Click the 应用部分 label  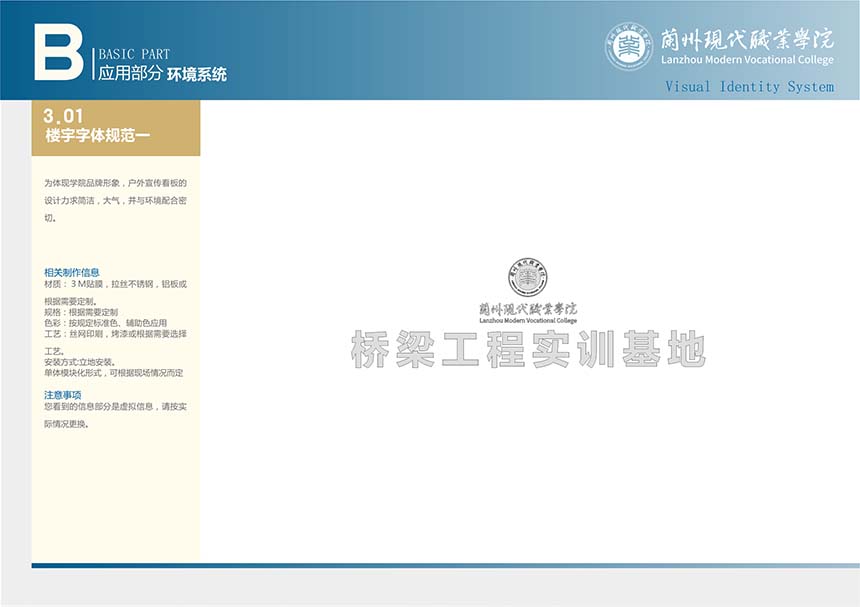129,74
